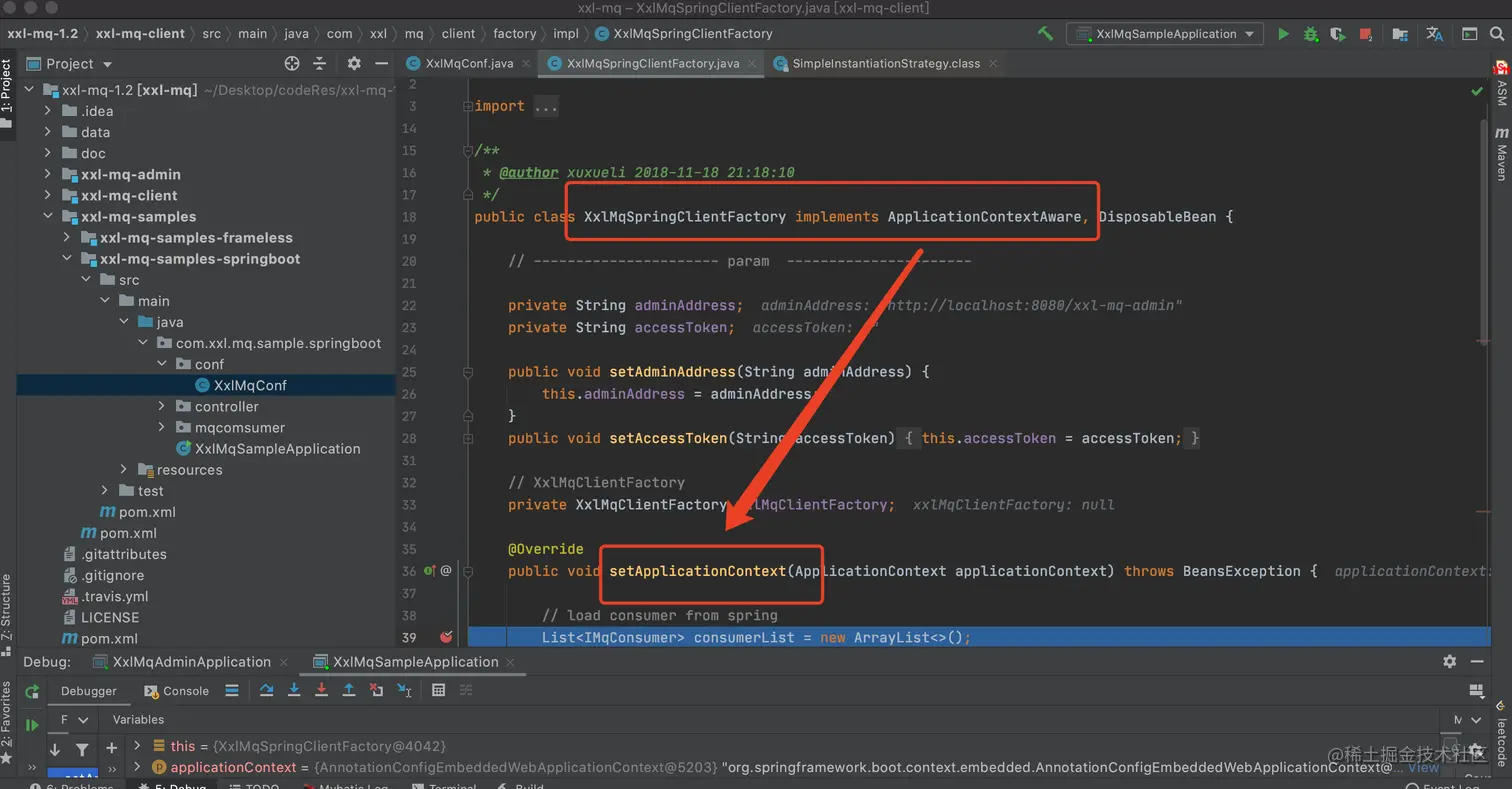
Task: Build project with the hammer icon
Action: pos(1045,34)
